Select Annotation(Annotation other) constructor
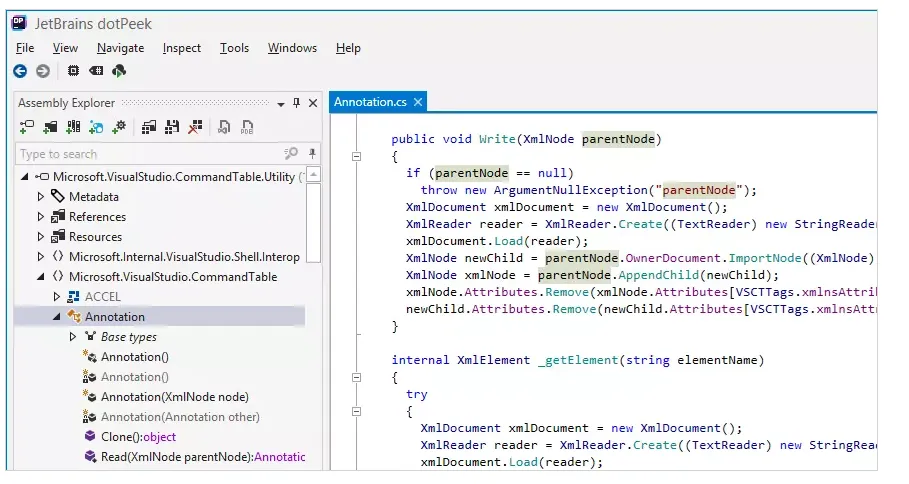The image size is (909, 484). tap(180, 417)
